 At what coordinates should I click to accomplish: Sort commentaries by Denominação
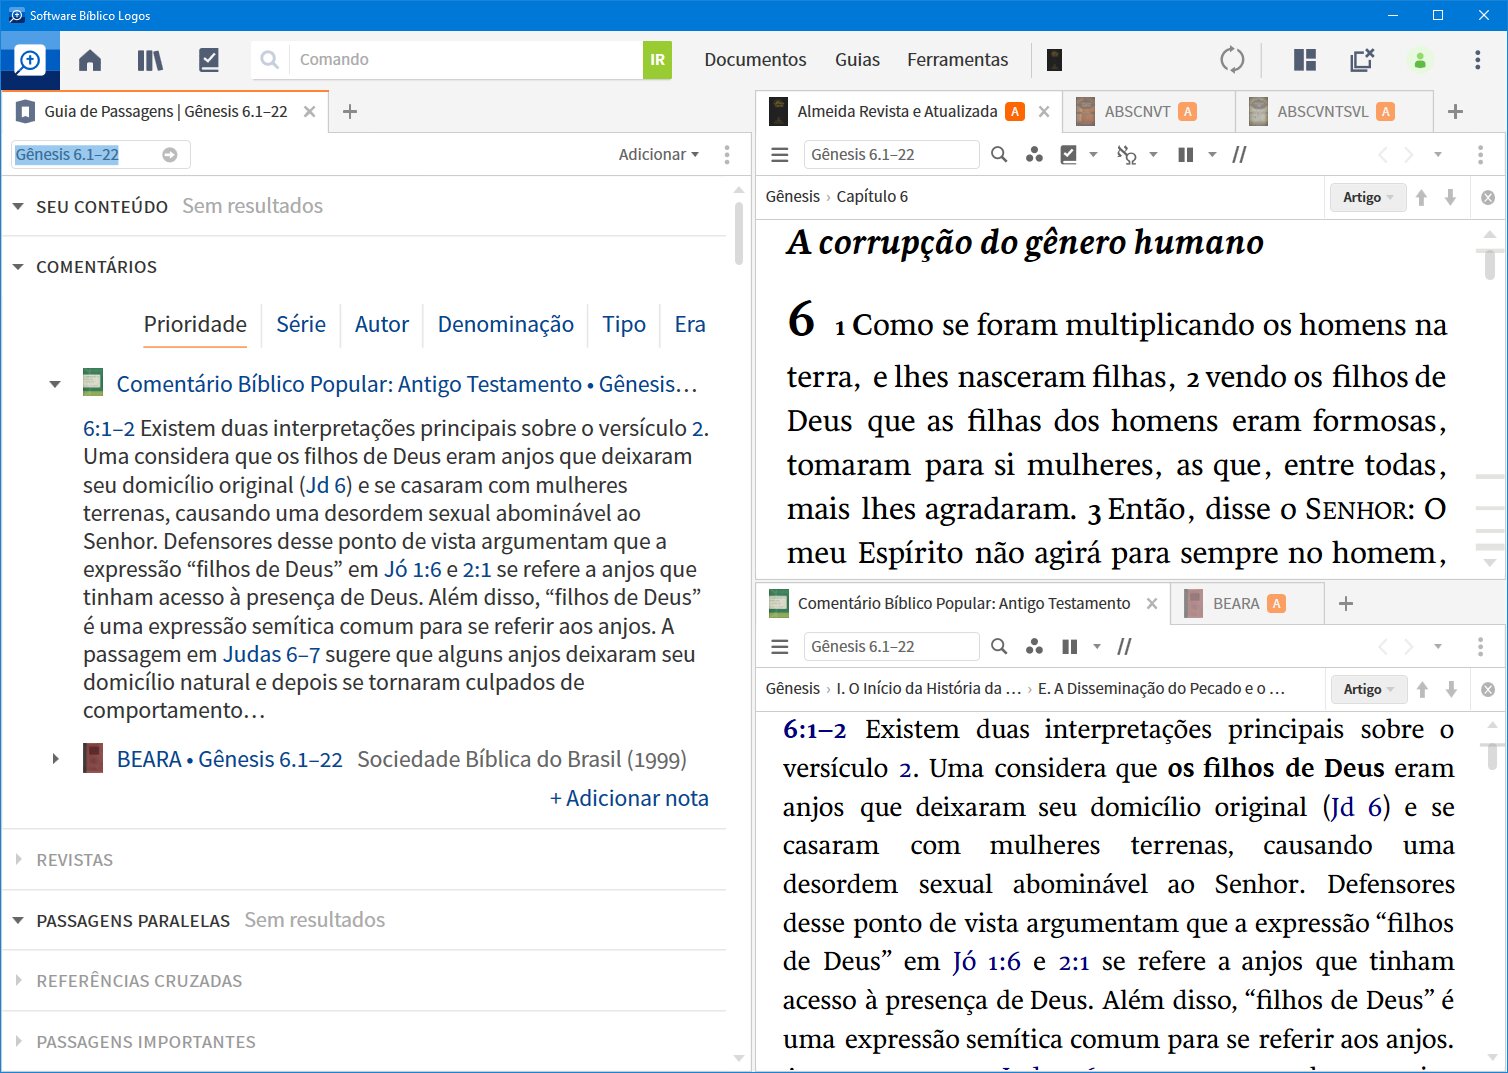506,325
